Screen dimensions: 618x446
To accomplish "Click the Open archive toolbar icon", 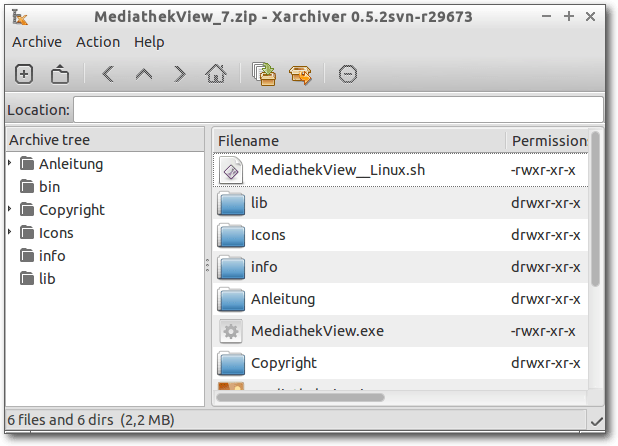I will coord(60,74).
